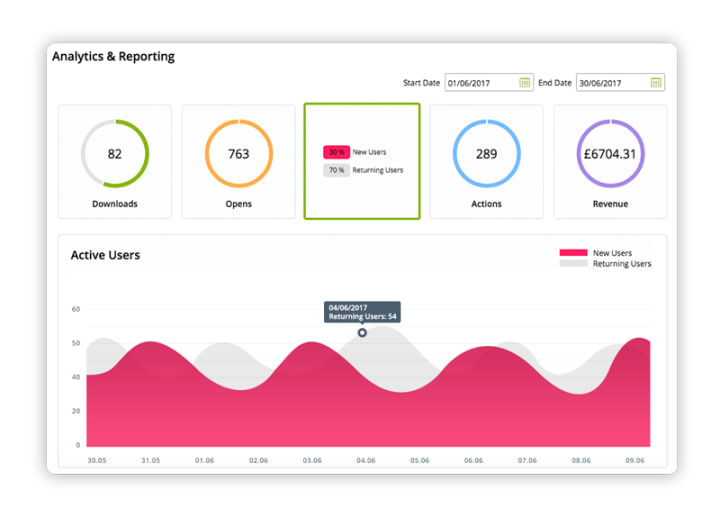Click the y-axis value 20
The width and height of the screenshot is (720, 518).
pos(76,411)
